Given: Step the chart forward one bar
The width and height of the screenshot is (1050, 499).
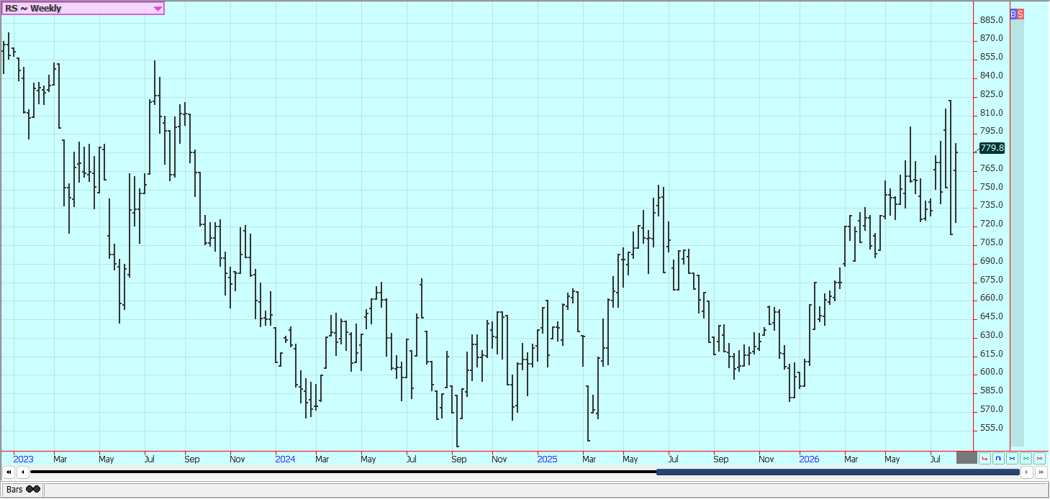Looking at the screenshot, I should tap(1027, 472).
